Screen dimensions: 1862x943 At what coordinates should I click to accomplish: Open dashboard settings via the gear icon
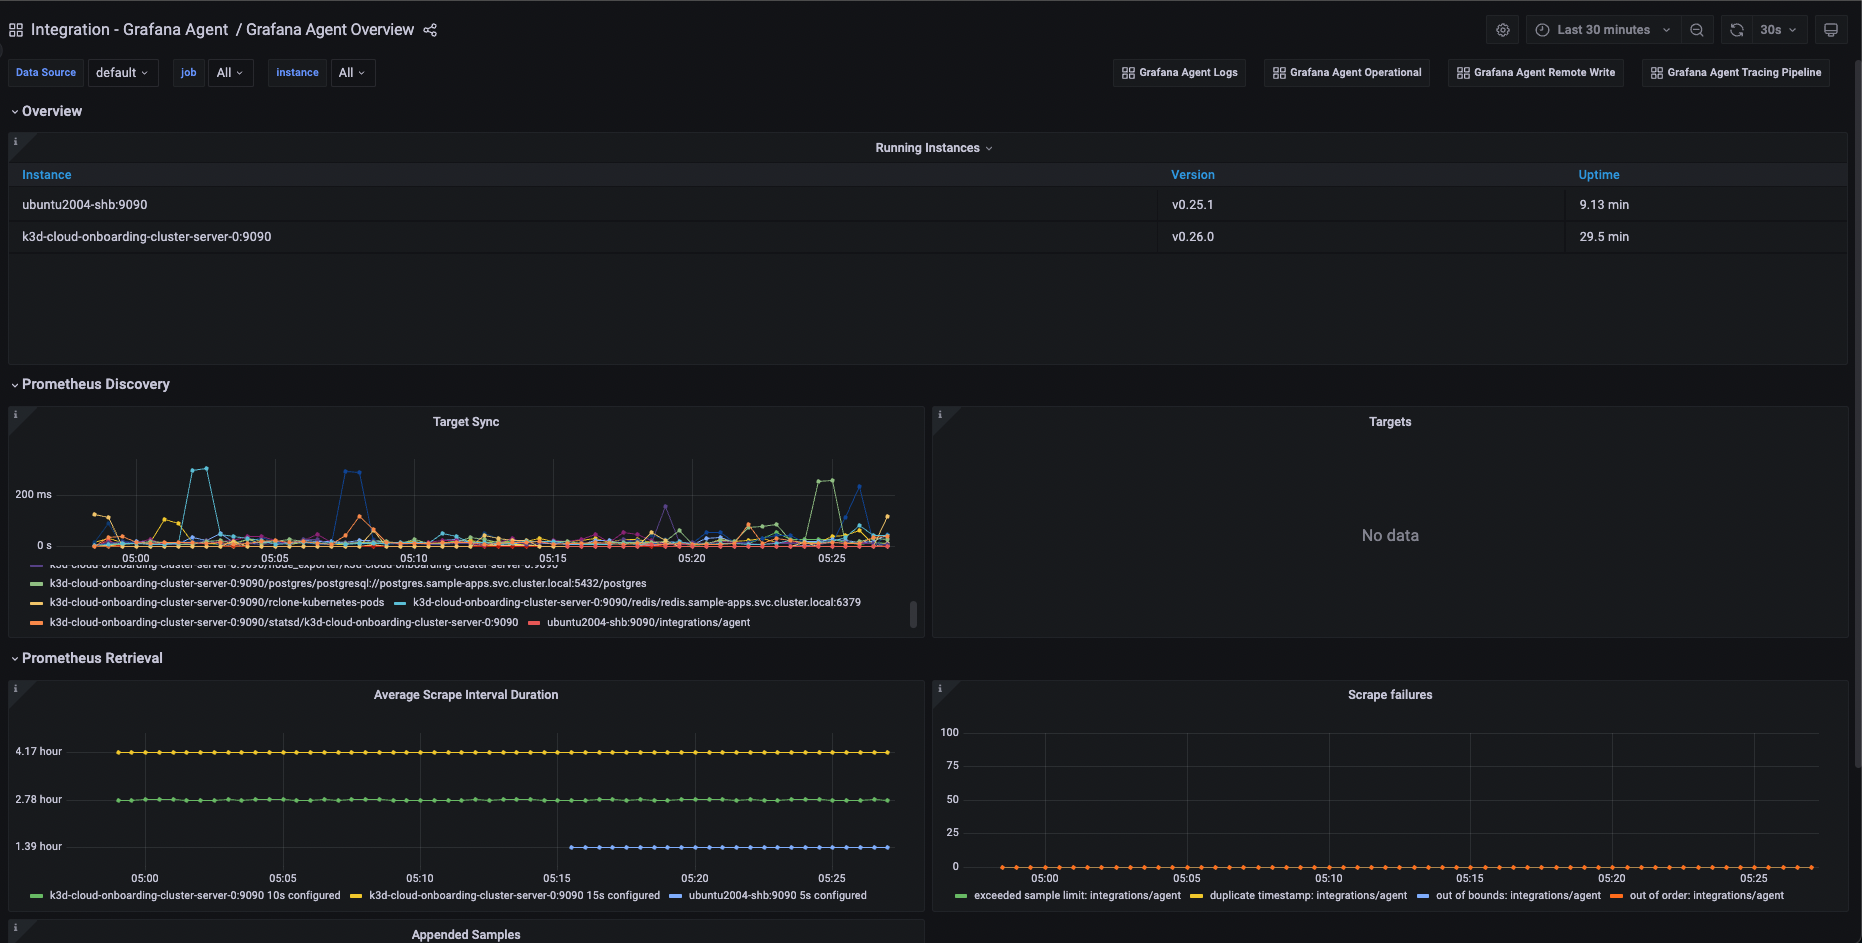1502,29
